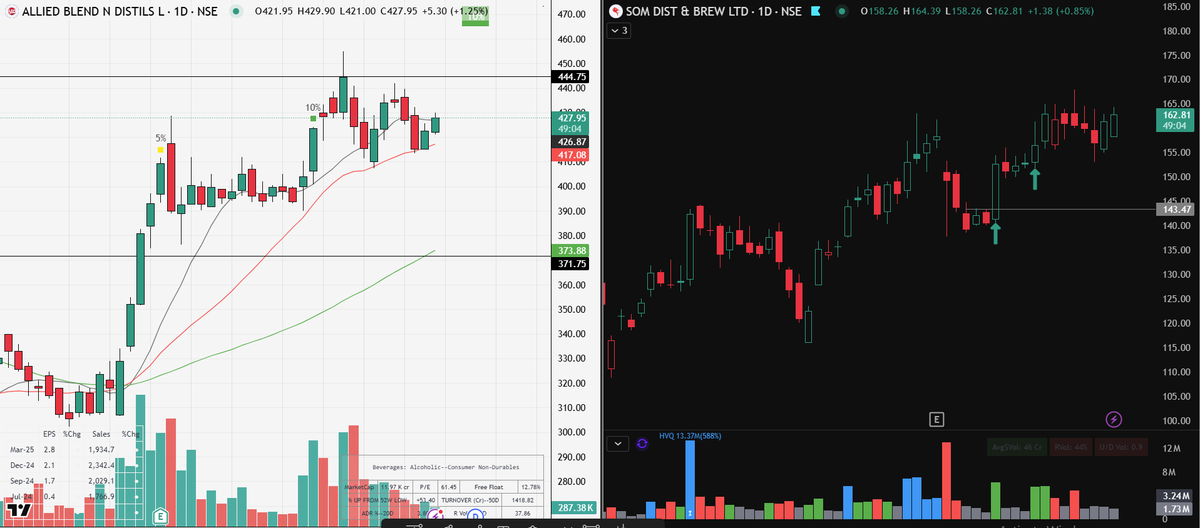Click the green market status dot on the Som Dist chart
1200x528 pixels.
click(842, 11)
